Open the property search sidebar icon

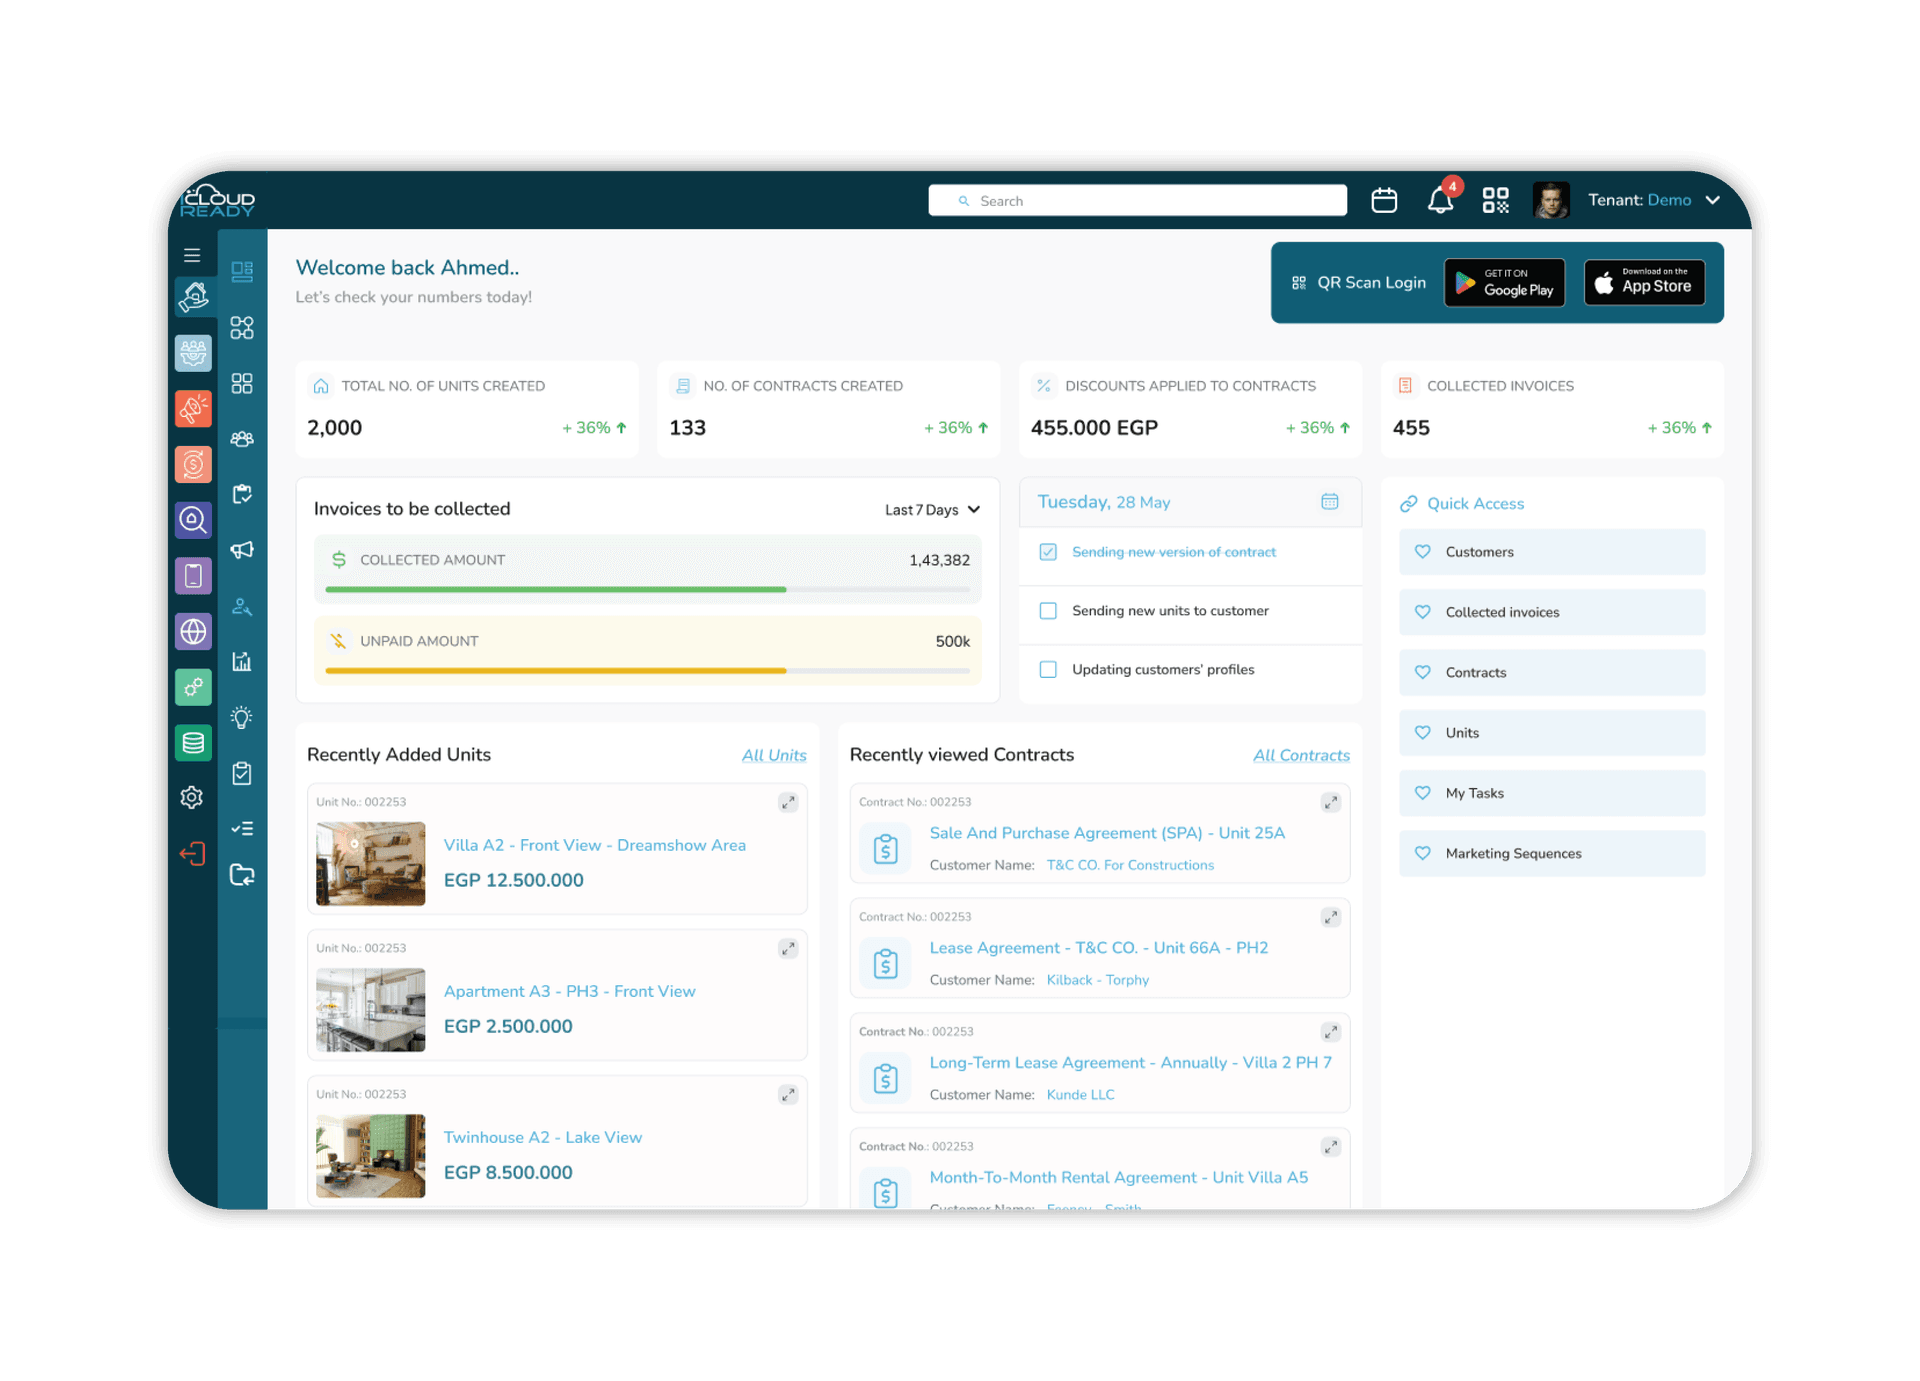[x=193, y=520]
